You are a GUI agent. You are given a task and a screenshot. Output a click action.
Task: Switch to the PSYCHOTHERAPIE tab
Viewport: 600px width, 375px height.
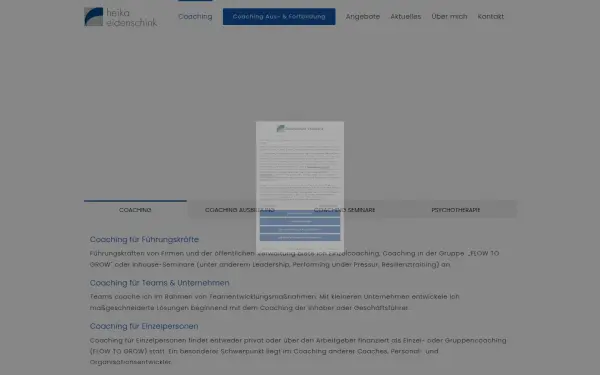(455, 210)
